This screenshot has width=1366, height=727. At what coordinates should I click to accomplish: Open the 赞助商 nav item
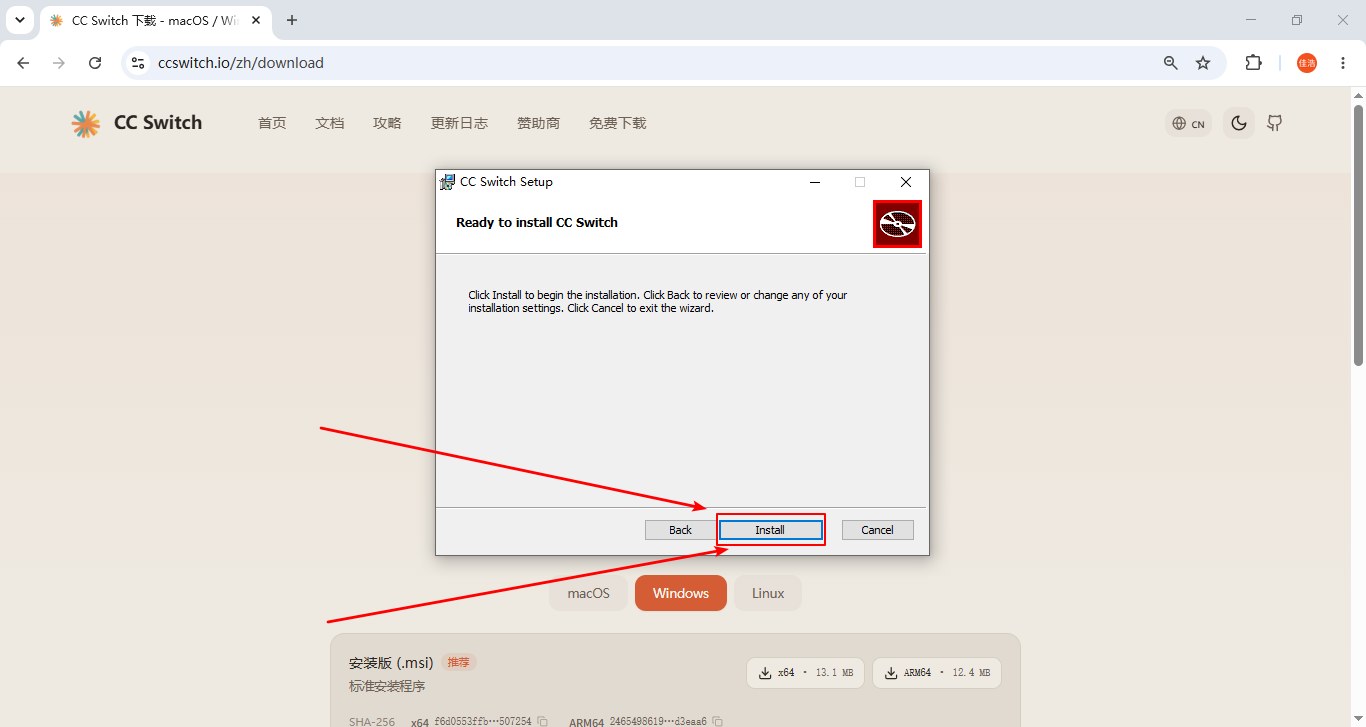[538, 123]
